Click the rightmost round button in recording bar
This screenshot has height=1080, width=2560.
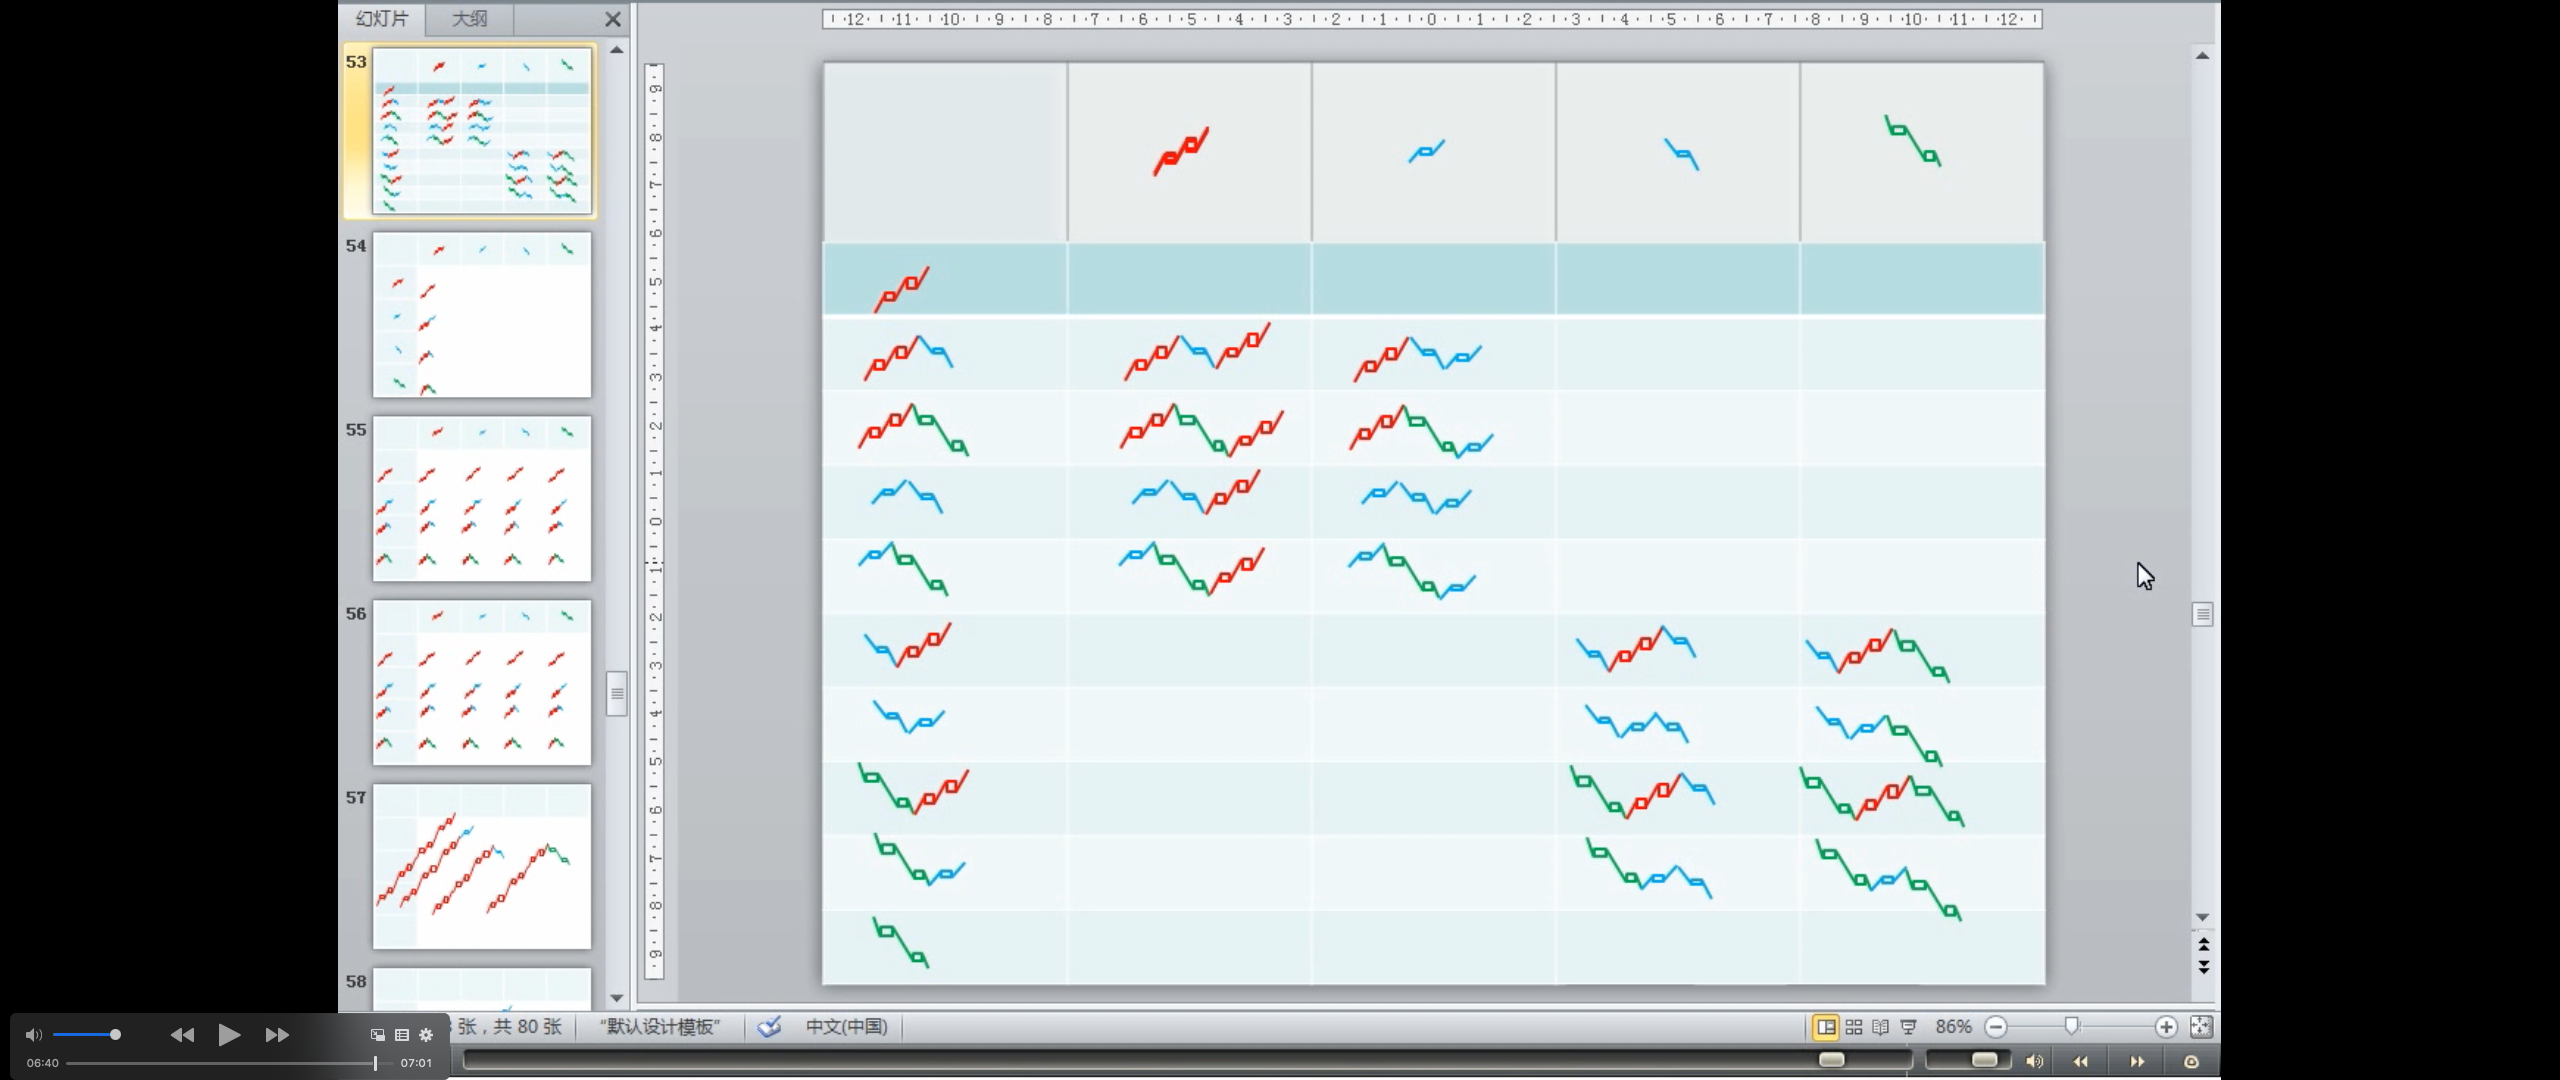click(x=2191, y=1061)
